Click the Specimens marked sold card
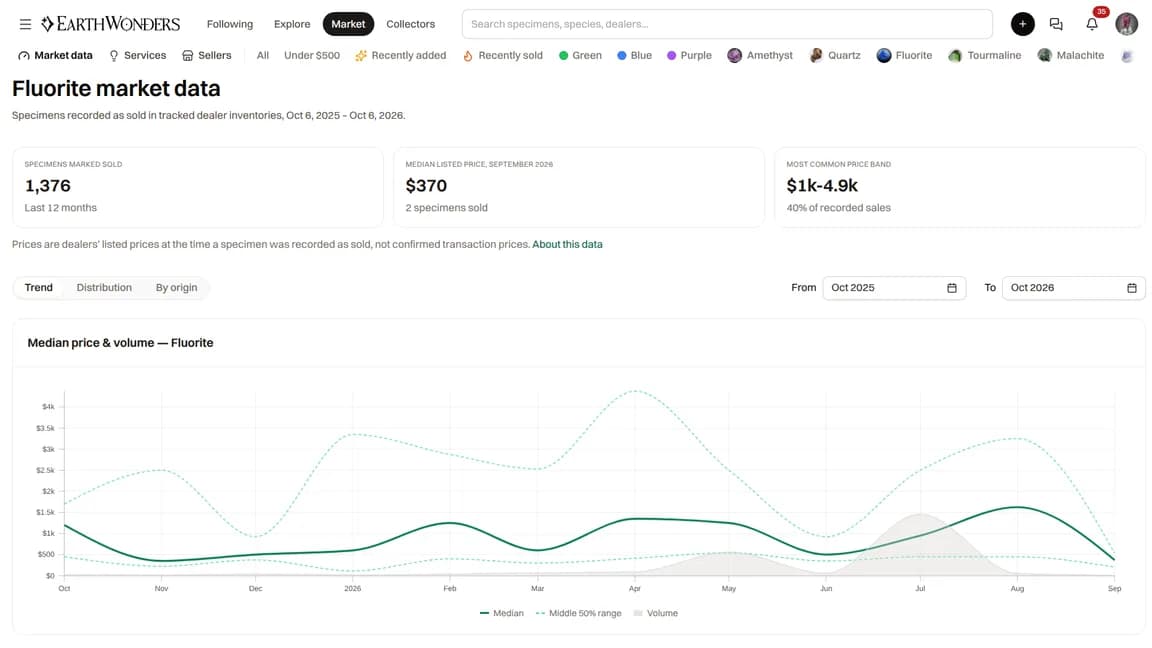The height and width of the screenshot is (648, 1152). point(198,187)
